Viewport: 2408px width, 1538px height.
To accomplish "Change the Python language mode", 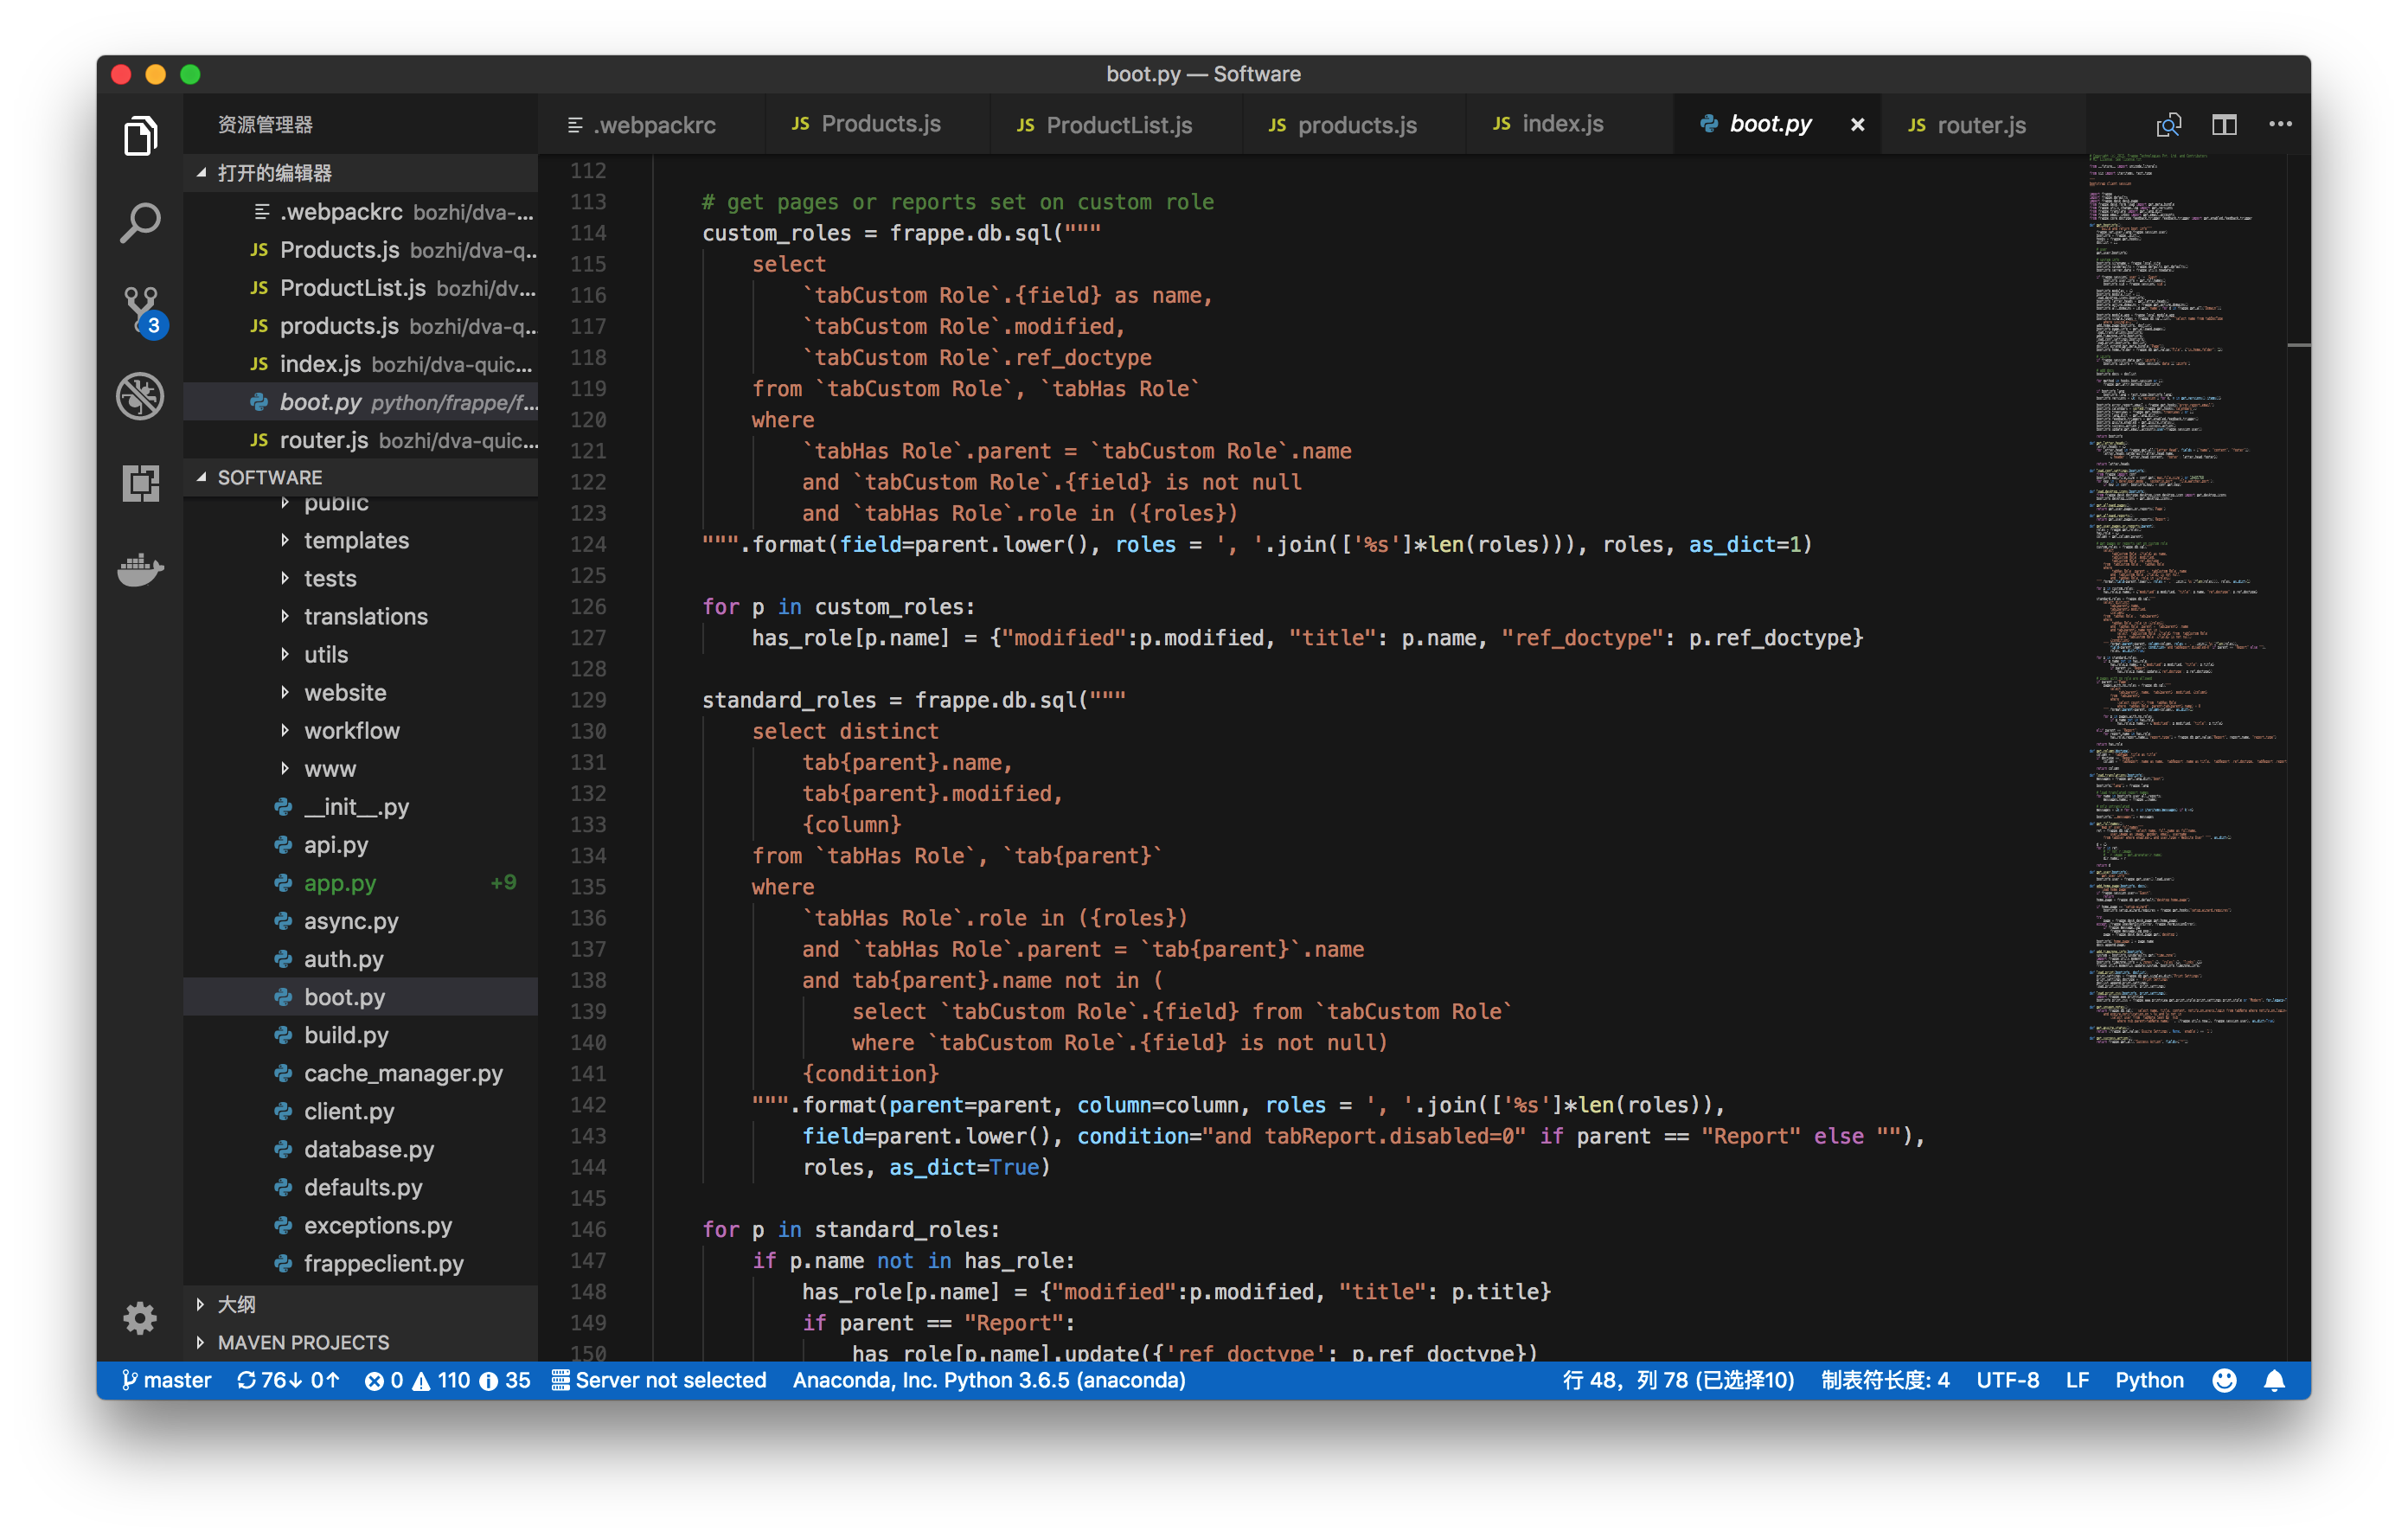I will pyautogui.click(x=2148, y=1380).
